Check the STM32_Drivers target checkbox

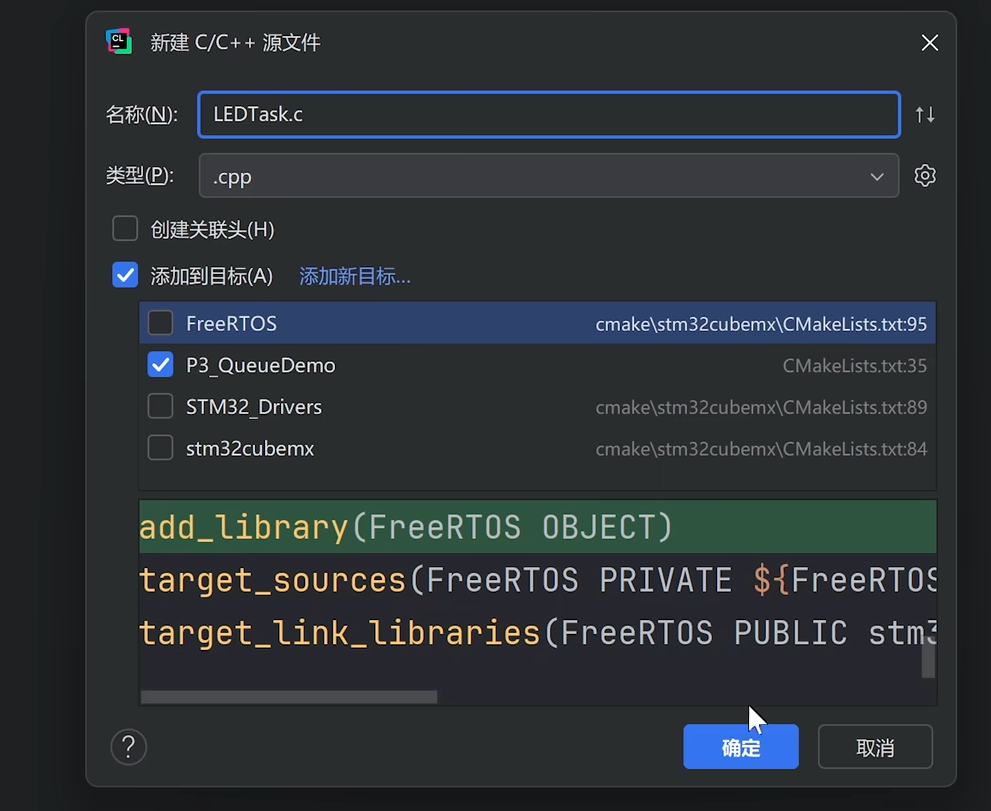(x=161, y=406)
